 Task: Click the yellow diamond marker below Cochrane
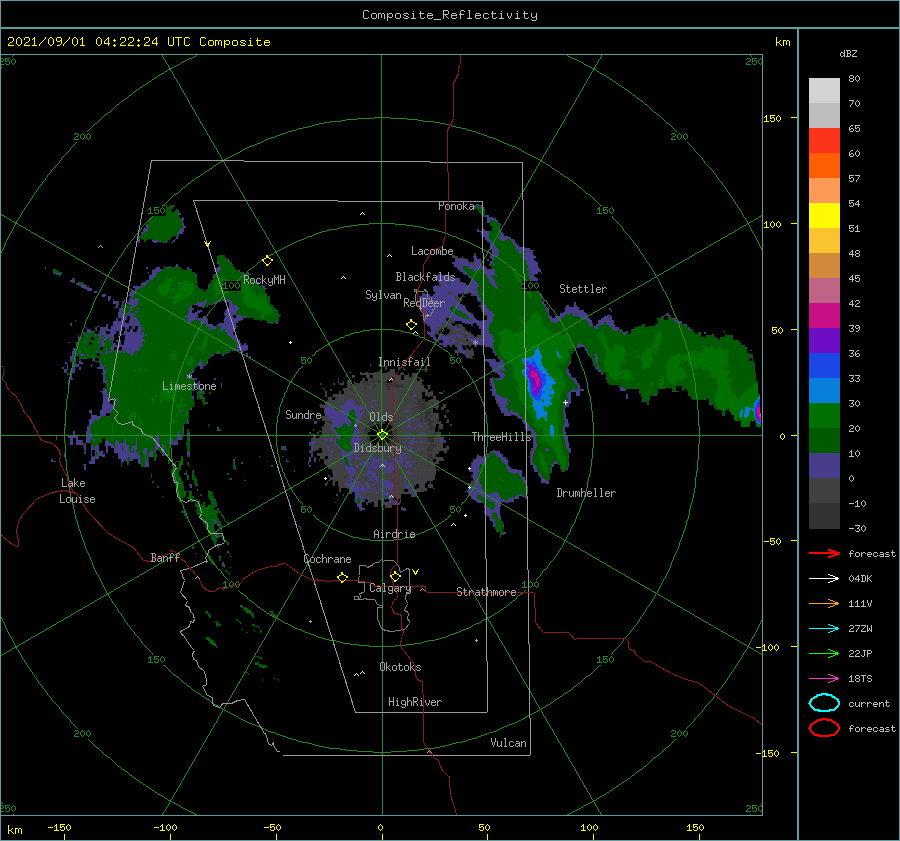342,578
